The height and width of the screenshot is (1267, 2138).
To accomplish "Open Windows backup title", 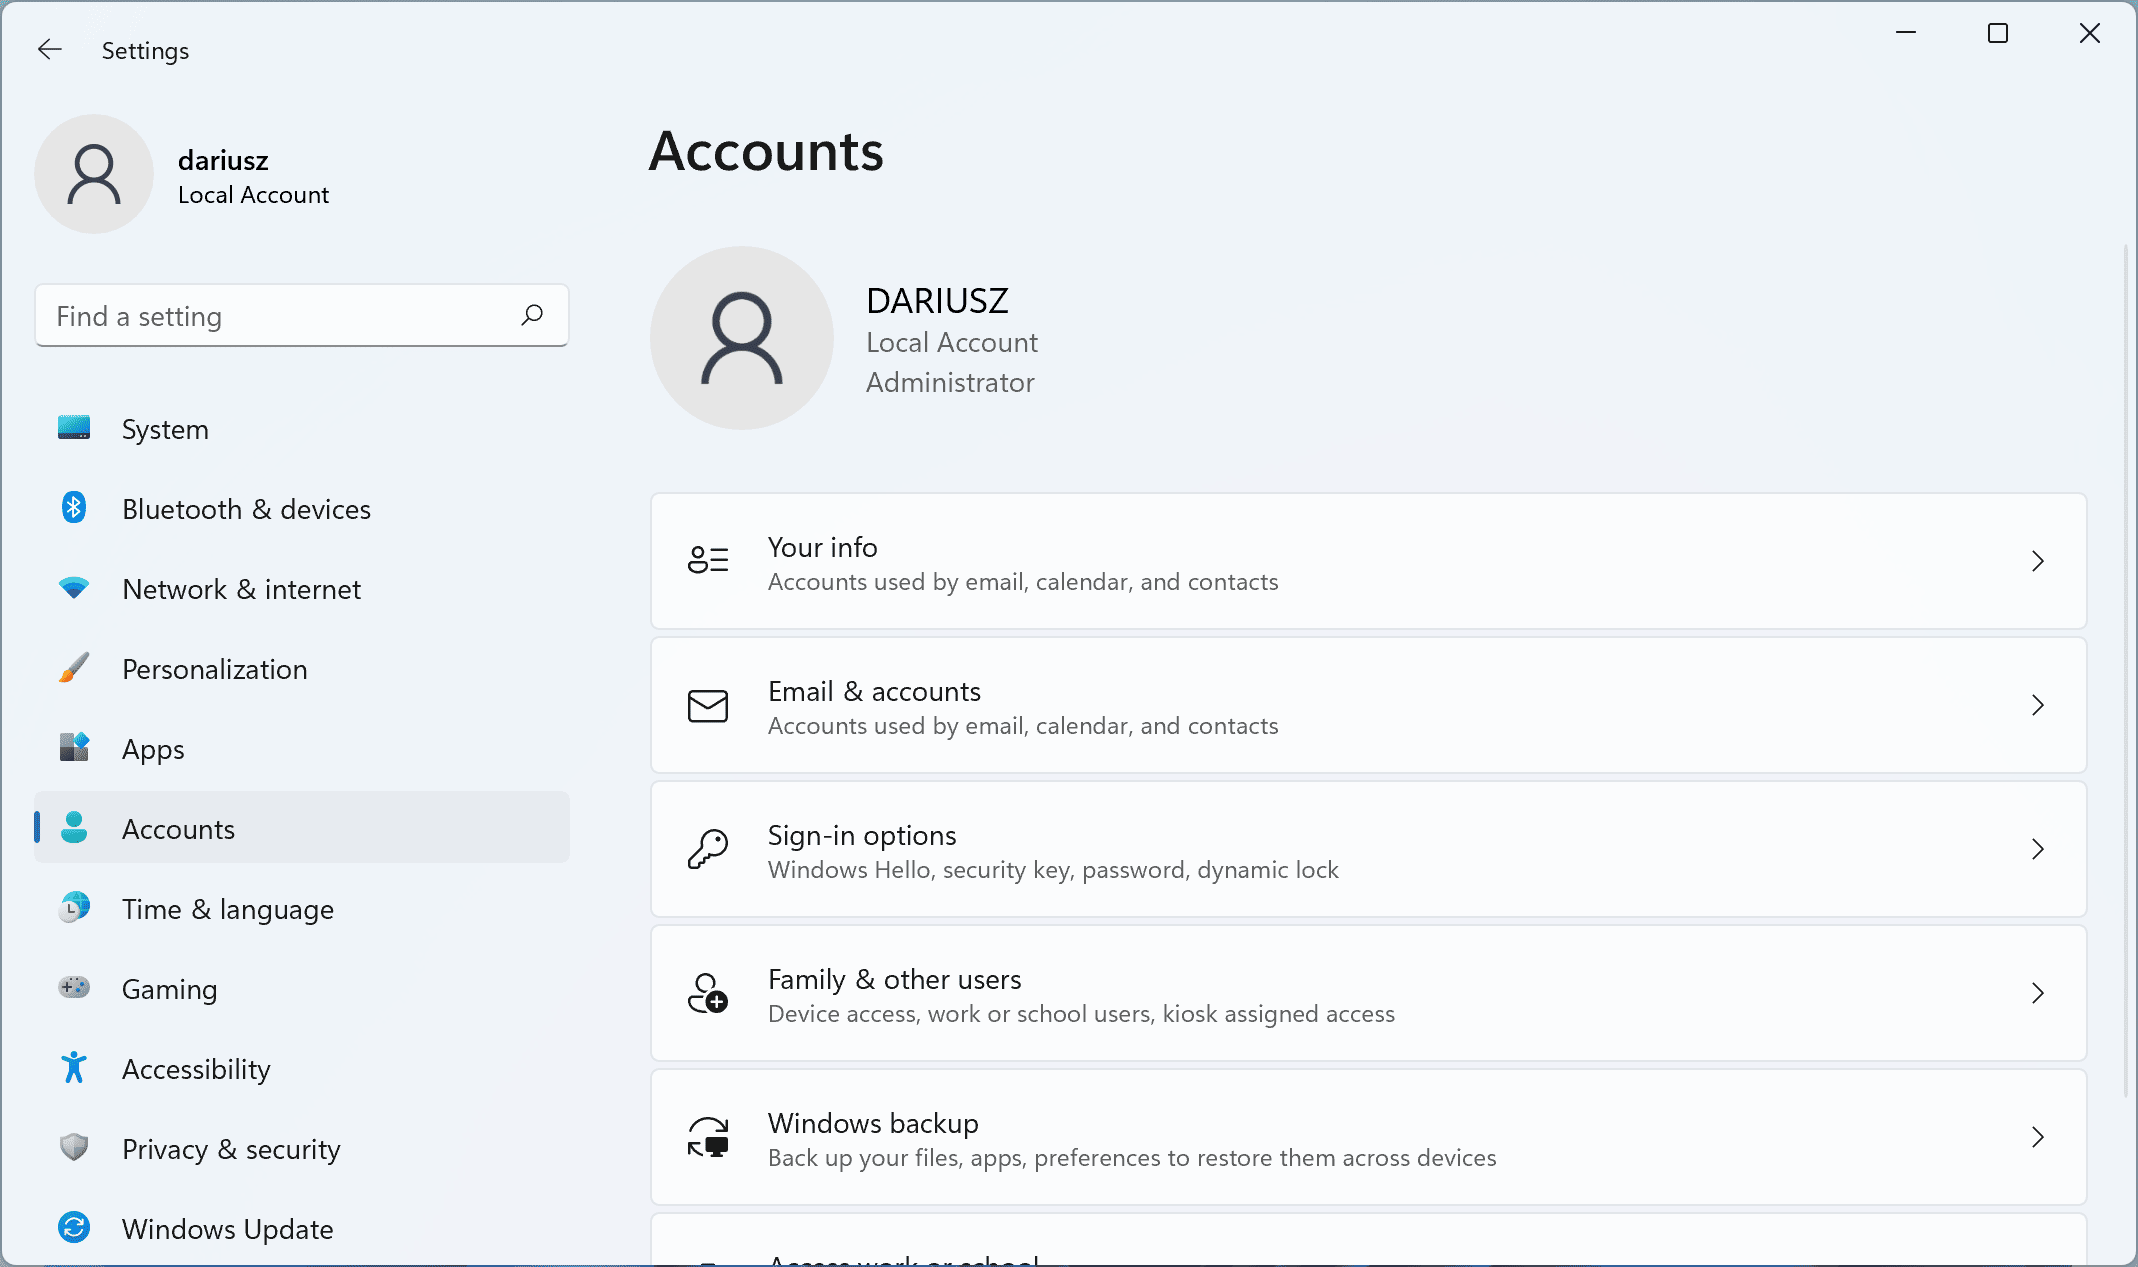I will (x=873, y=1123).
